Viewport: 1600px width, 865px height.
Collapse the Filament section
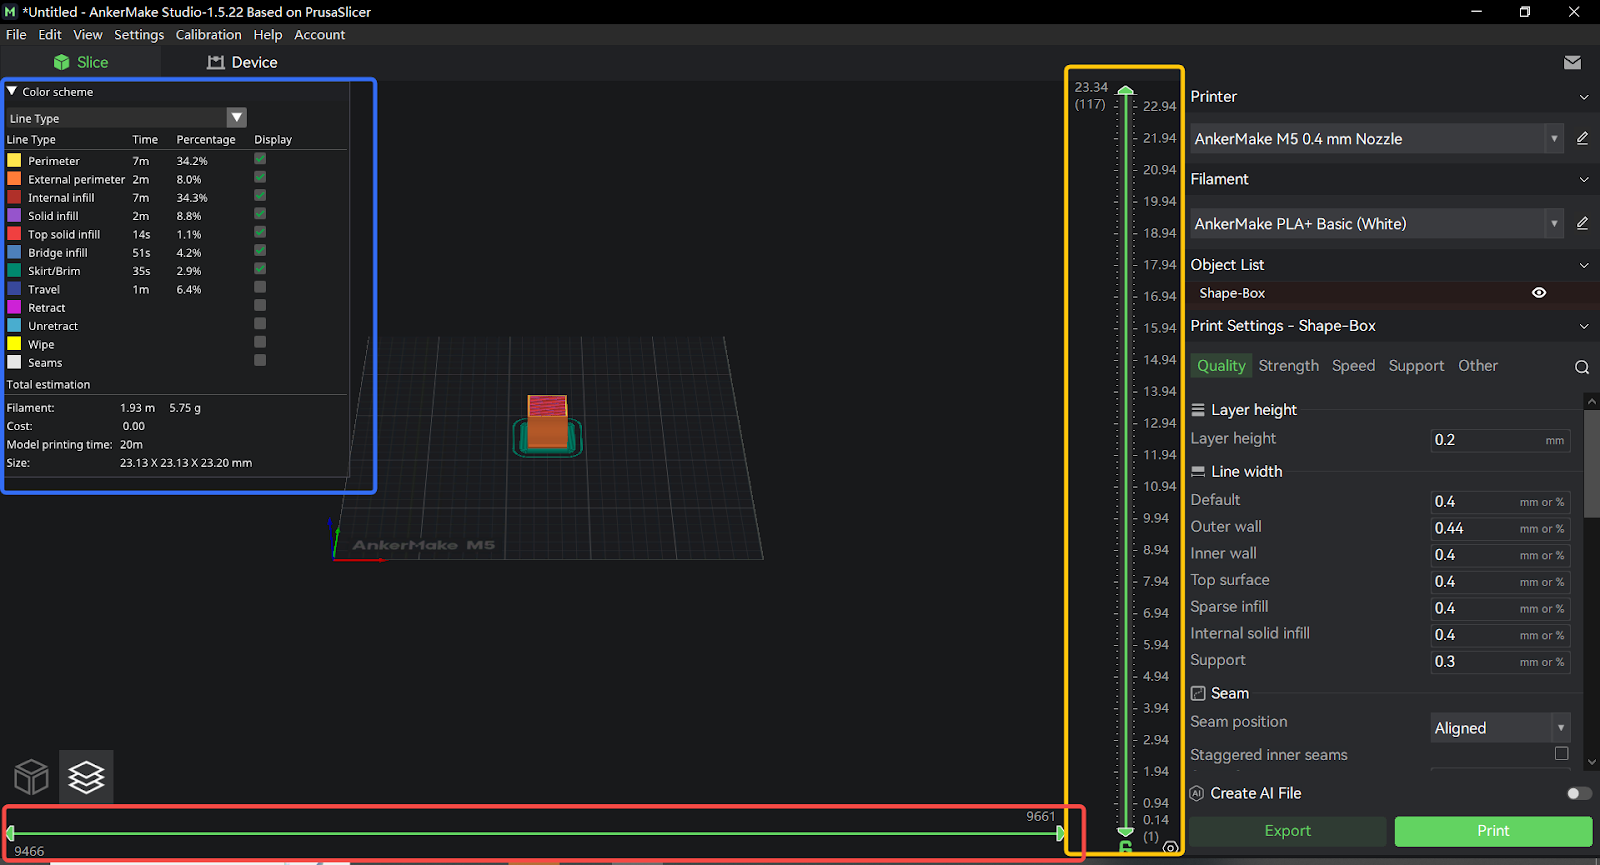1584,180
